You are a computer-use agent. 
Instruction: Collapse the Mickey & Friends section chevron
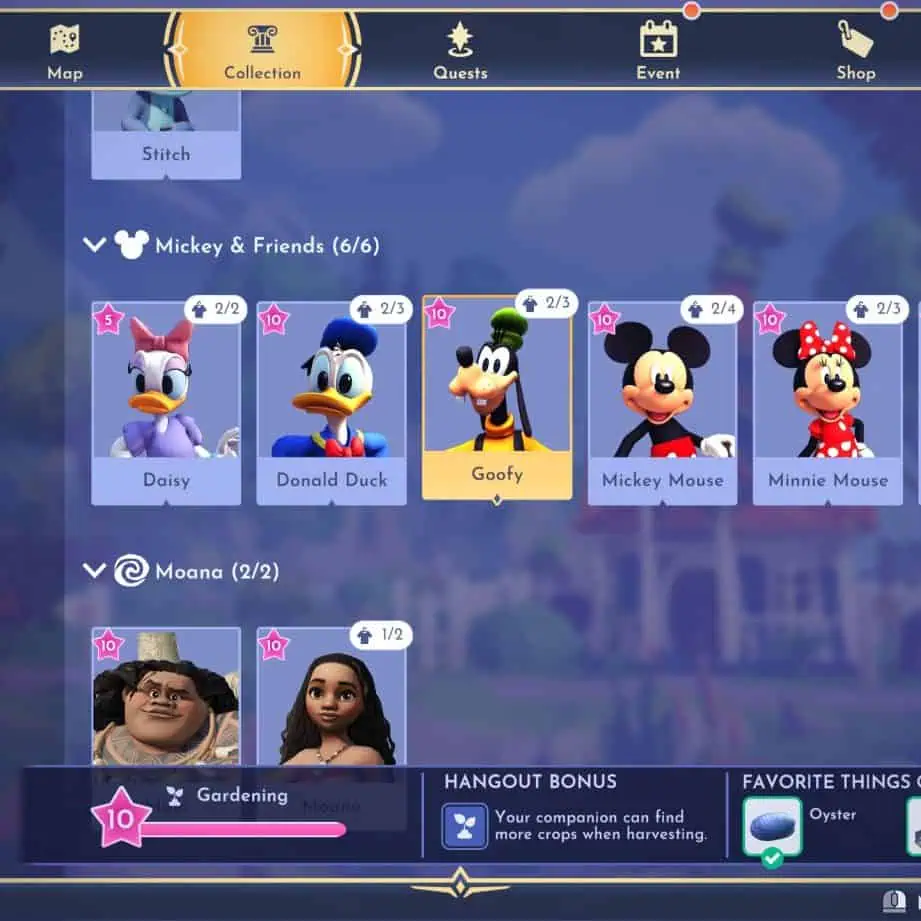click(x=95, y=244)
